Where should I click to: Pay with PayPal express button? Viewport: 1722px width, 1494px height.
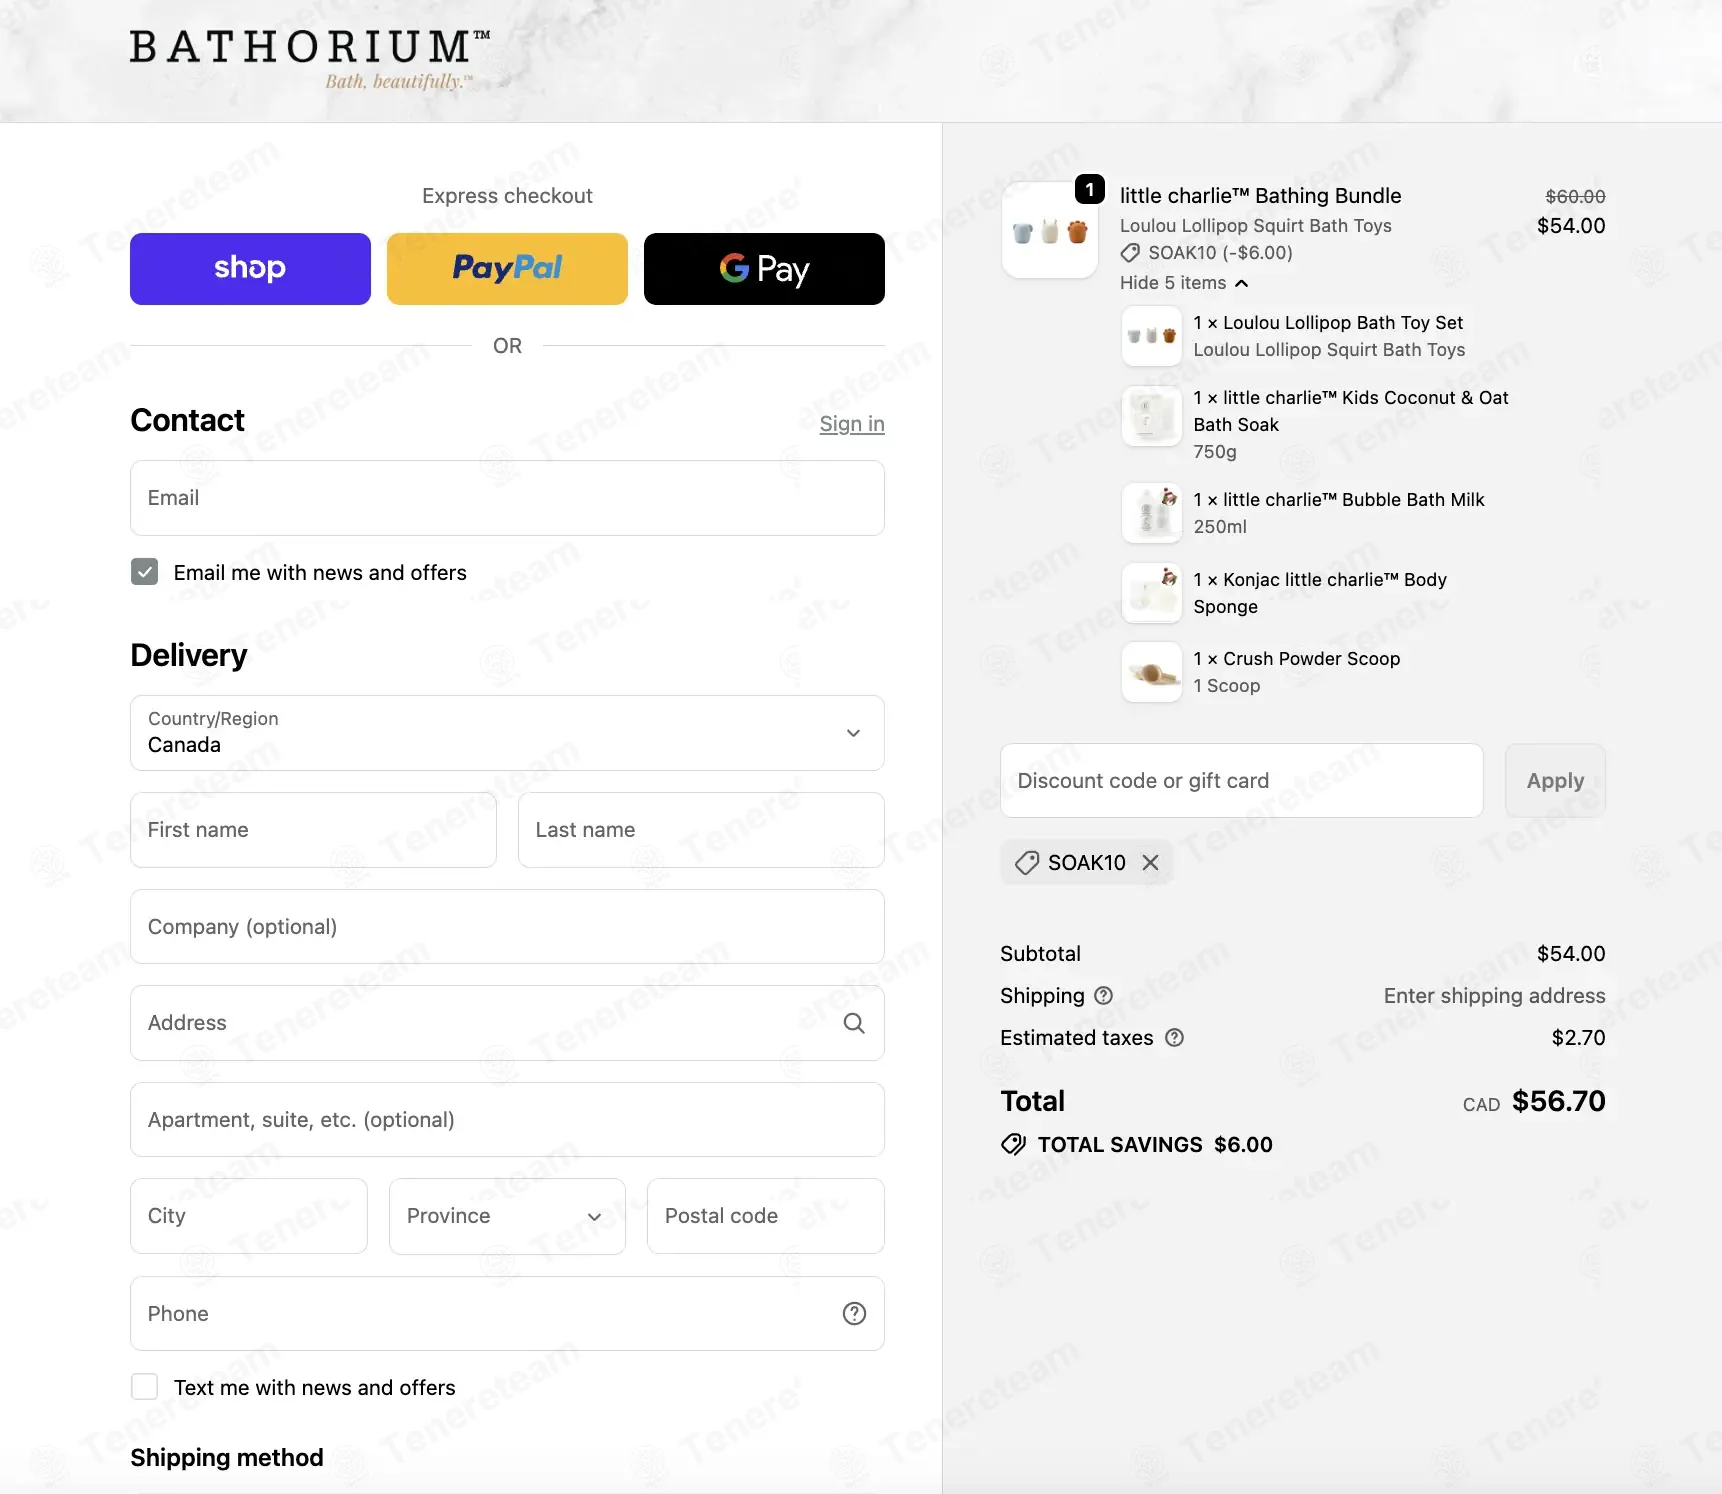point(507,269)
